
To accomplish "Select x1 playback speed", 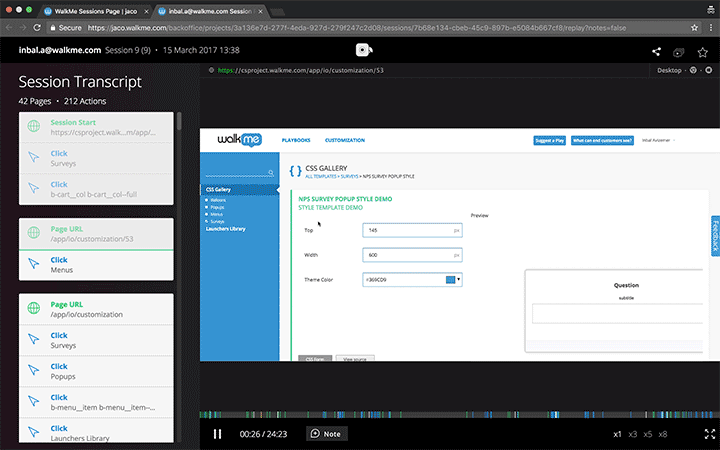I will [617, 434].
